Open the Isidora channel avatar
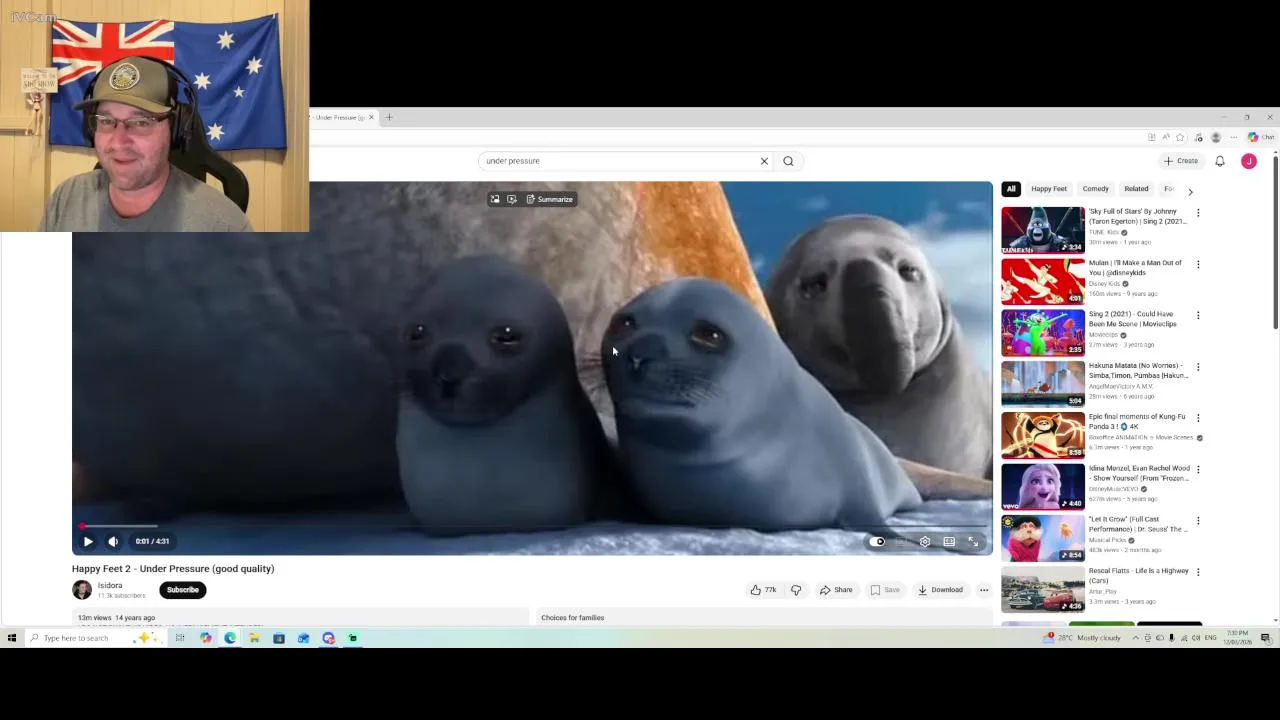This screenshot has height=720, width=1280. [82, 590]
